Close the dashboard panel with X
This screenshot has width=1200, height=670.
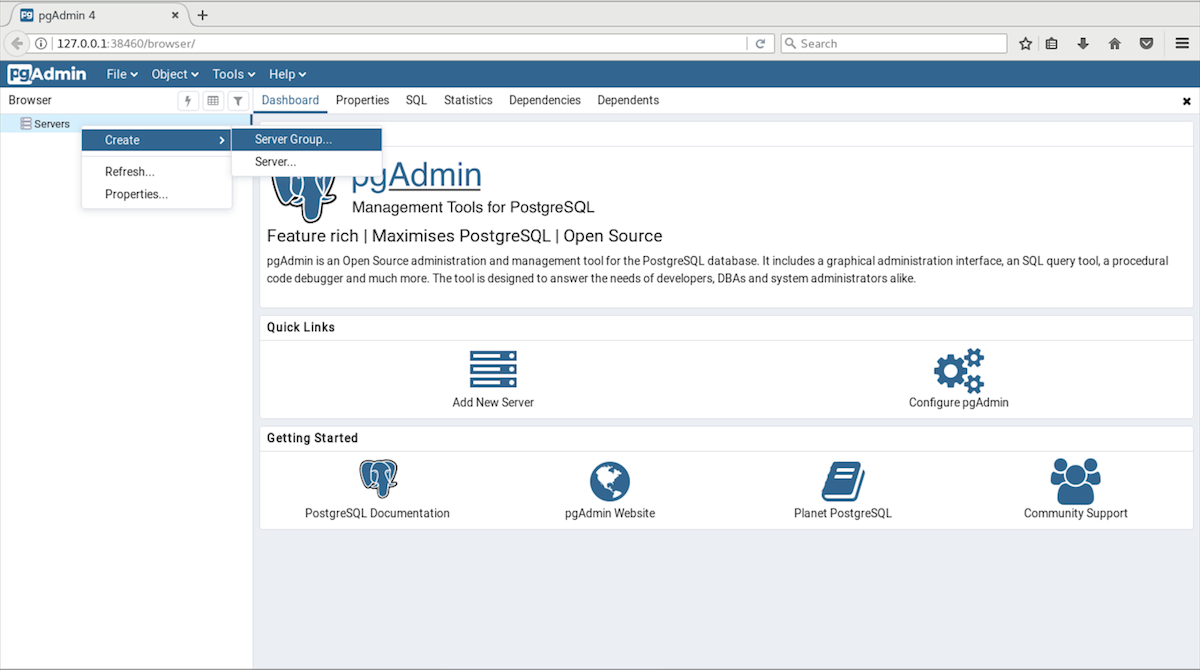coord(1187,101)
